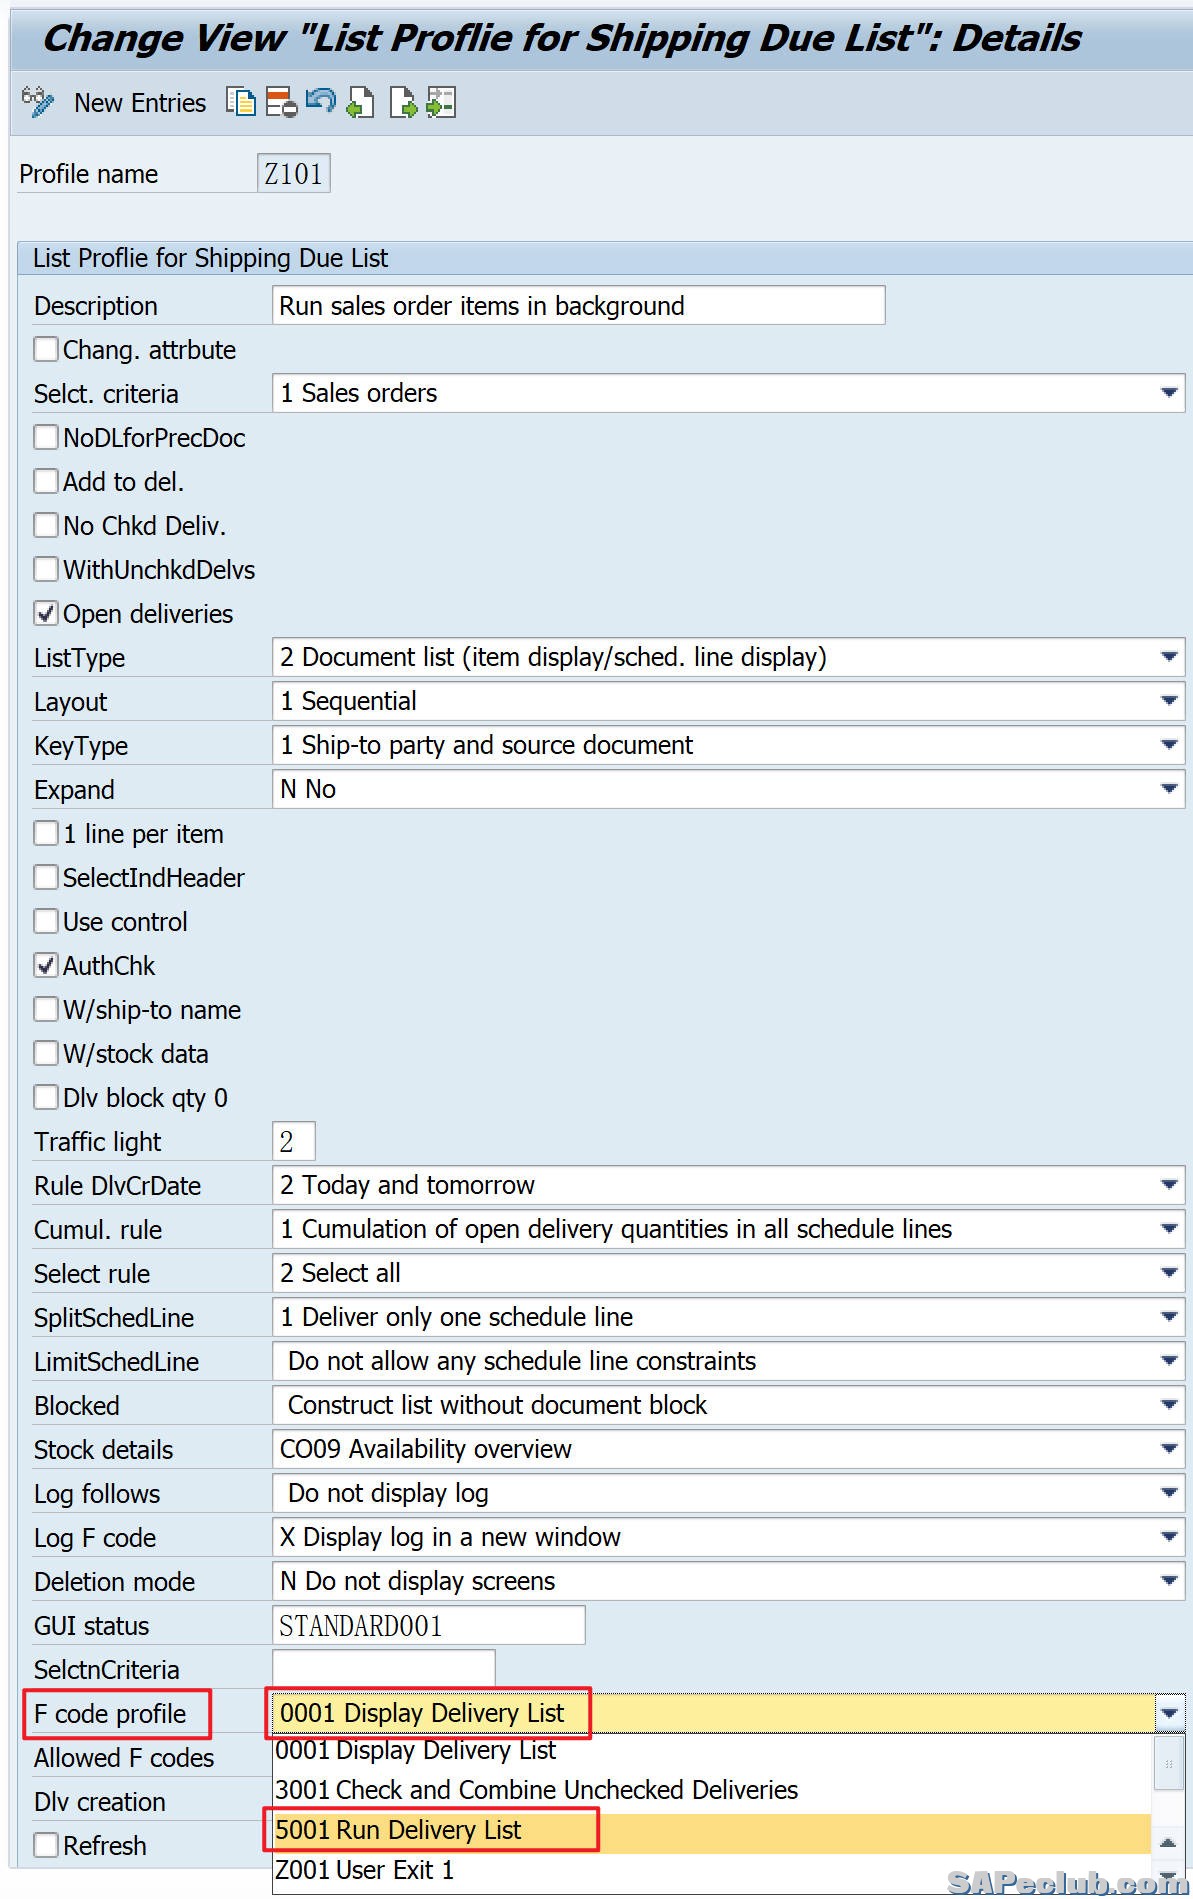Disable the AuthChk checkbox

pos(46,965)
